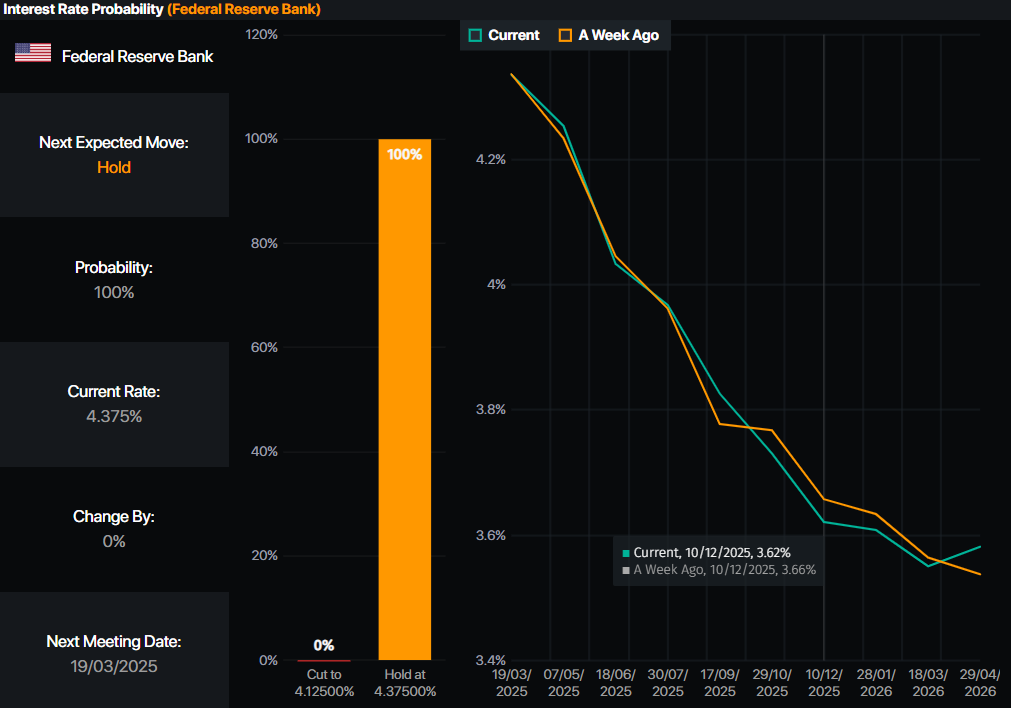Click the 0% label above the Cut bar
Viewport: 1011px width, 708px height.
[324, 645]
